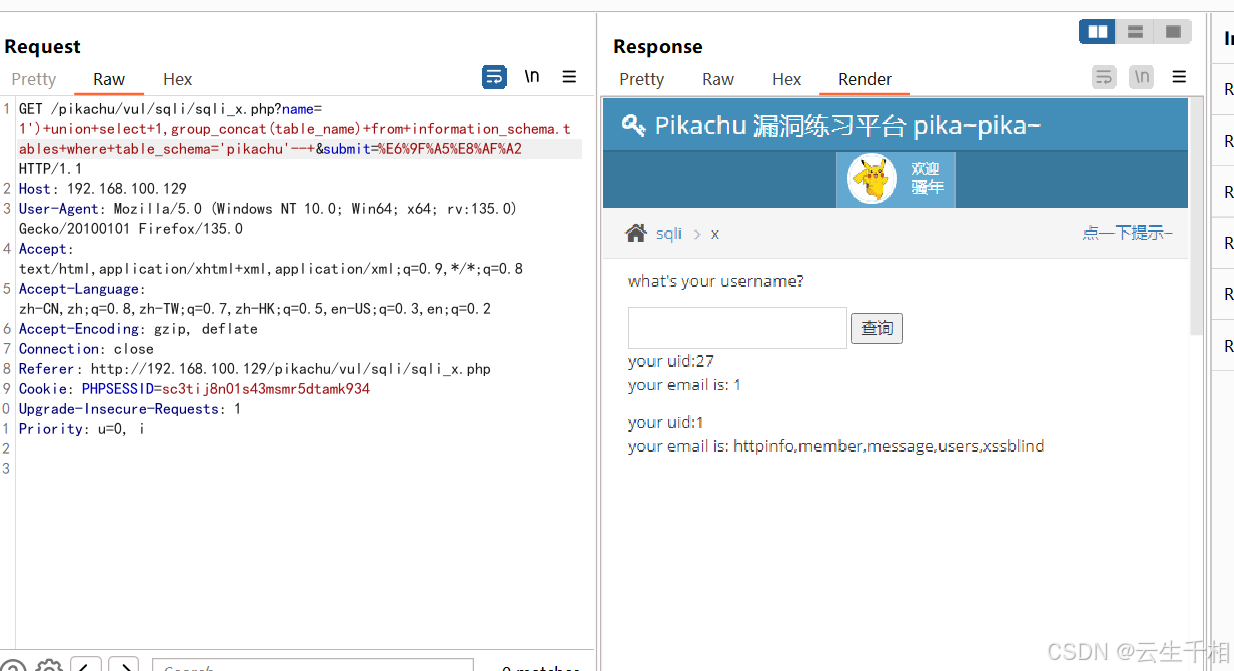Open the Request panel hamburger options menu
The width and height of the screenshot is (1234, 671).
569,77
